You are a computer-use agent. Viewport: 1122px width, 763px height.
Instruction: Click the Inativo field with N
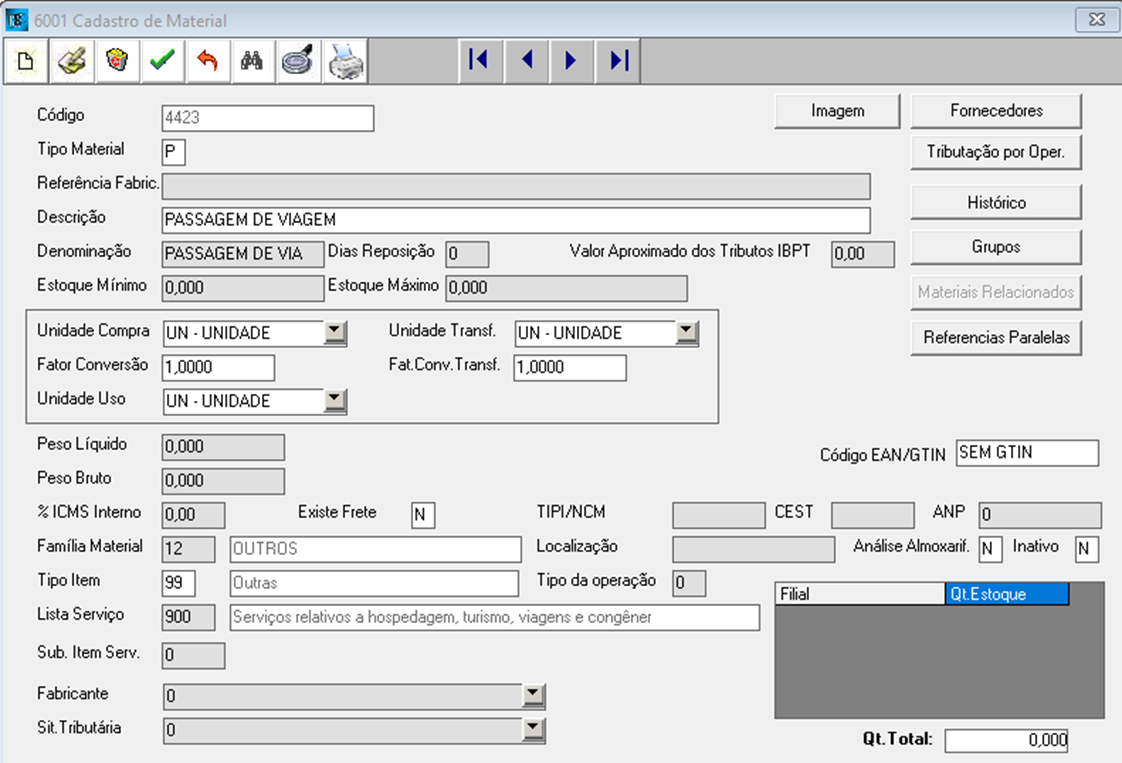click(x=1086, y=549)
